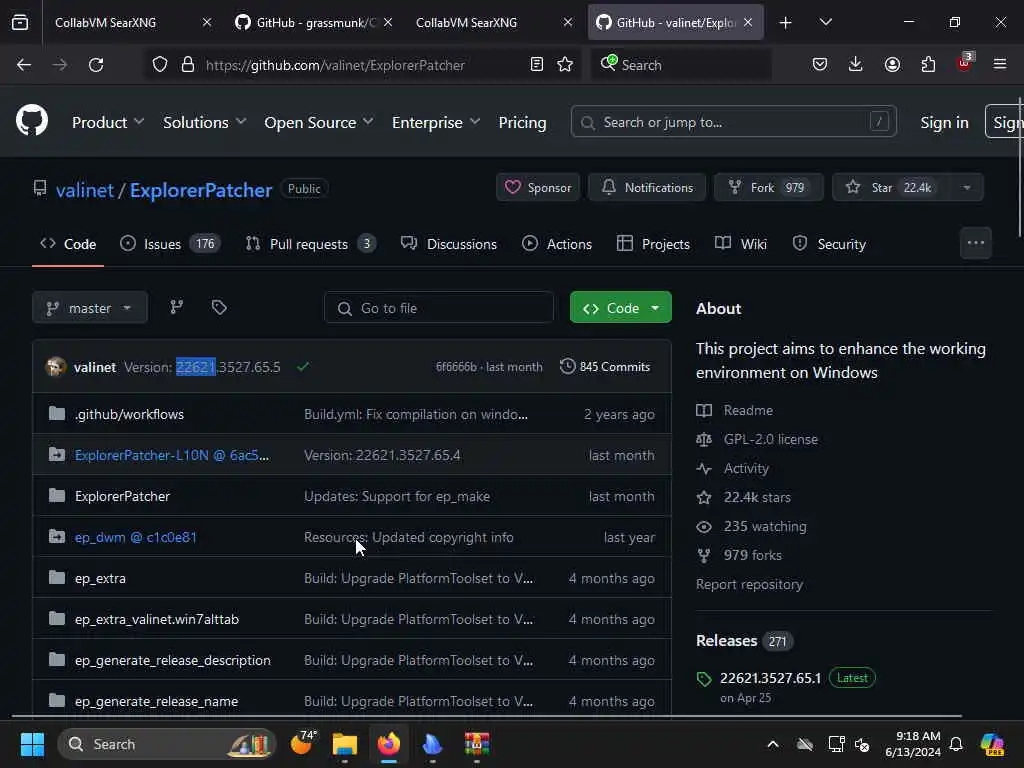Show hidden system tray icons
This screenshot has width=1024, height=768.
[773, 744]
